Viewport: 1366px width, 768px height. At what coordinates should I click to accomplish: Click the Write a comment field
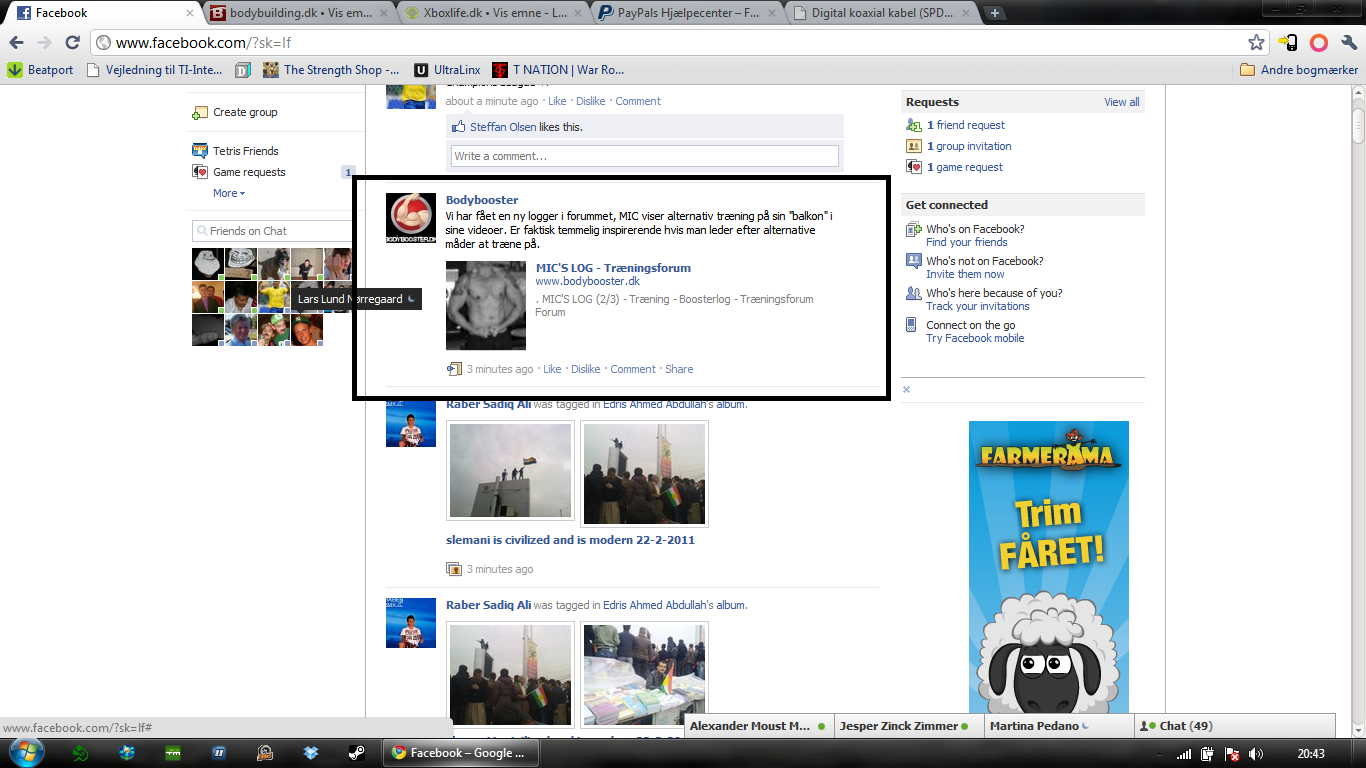click(x=644, y=156)
